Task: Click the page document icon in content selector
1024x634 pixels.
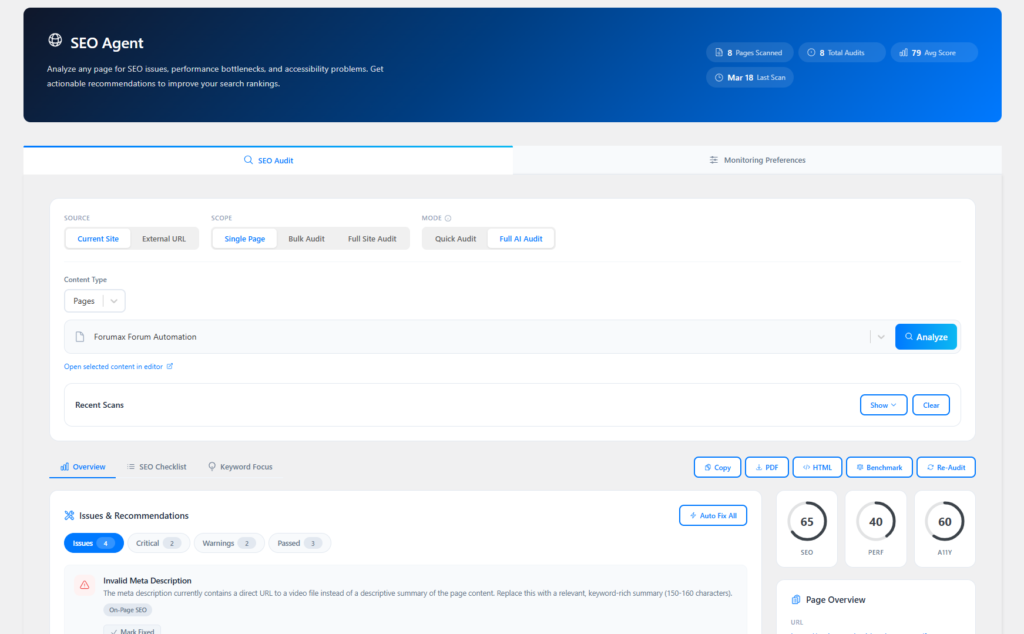Action: [x=80, y=337]
